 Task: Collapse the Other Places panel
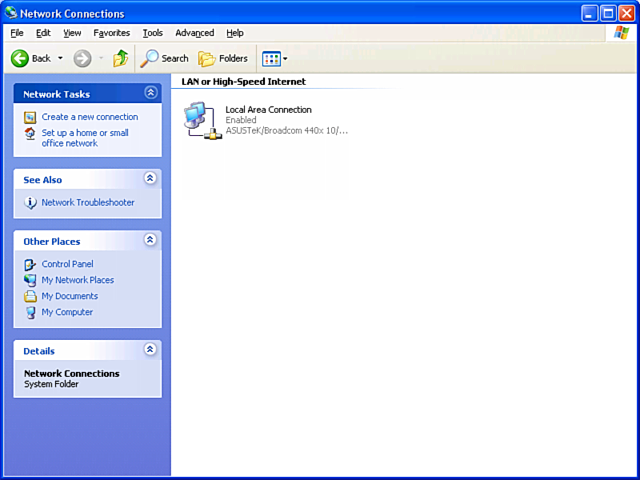click(150, 240)
